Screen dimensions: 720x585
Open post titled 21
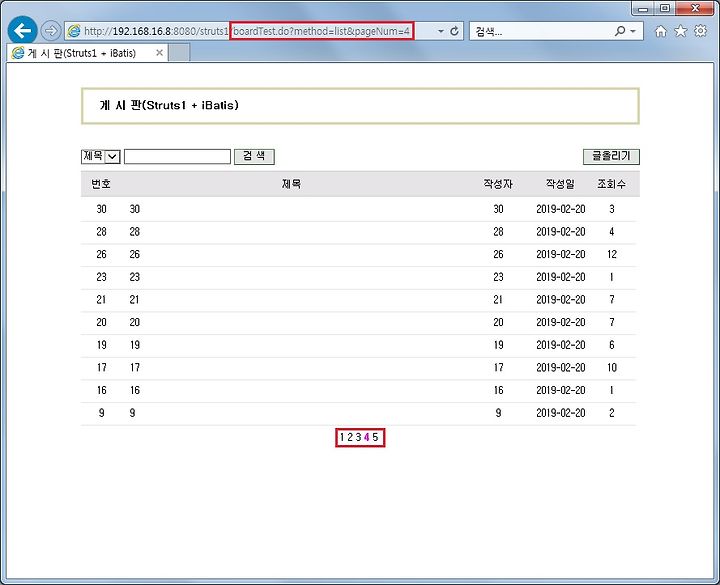(x=134, y=299)
